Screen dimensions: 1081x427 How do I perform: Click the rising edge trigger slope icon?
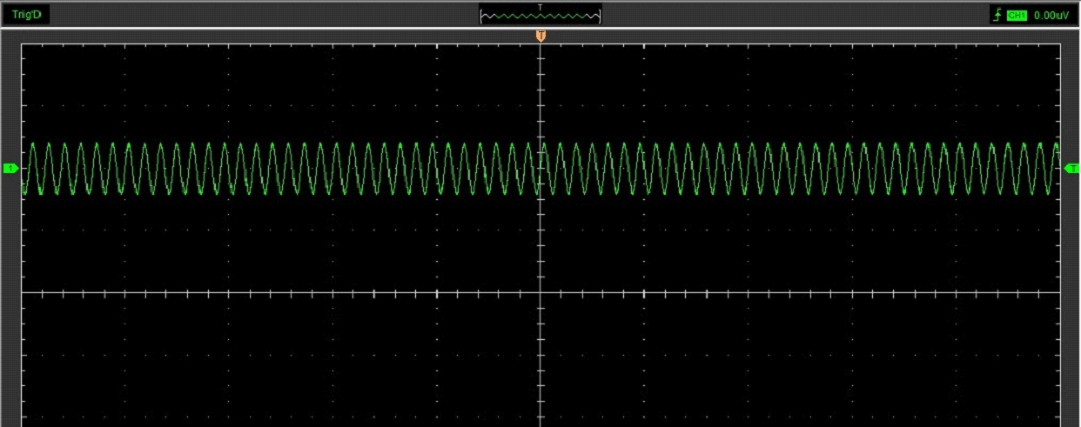tap(996, 15)
